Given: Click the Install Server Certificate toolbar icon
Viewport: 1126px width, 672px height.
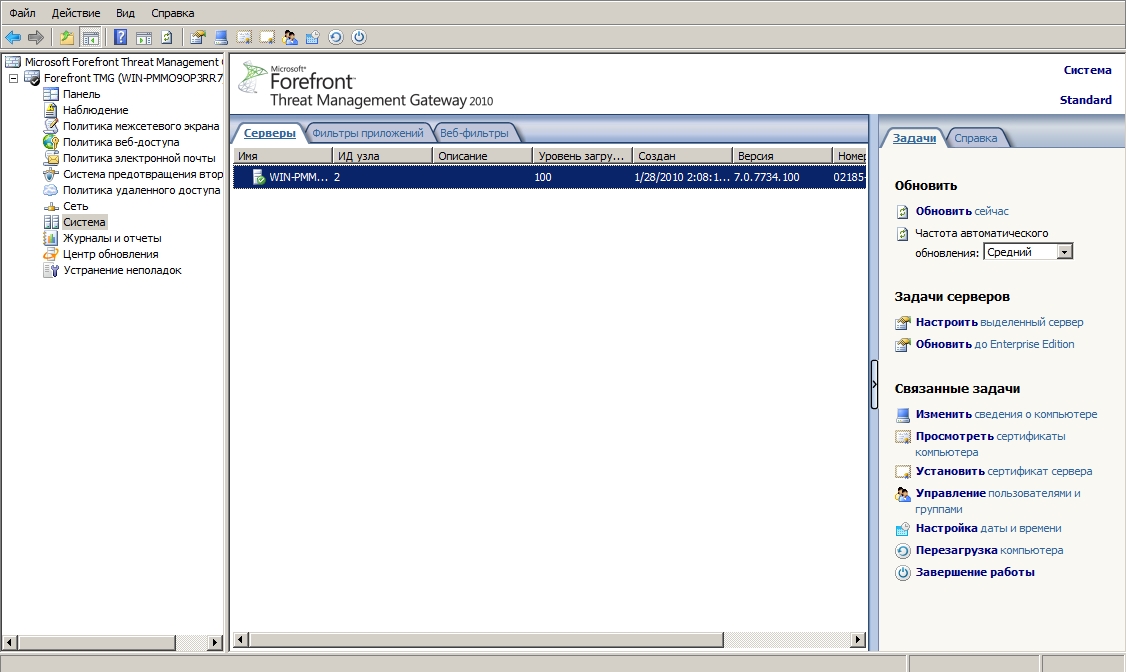Looking at the screenshot, I should tap(267, 37).
